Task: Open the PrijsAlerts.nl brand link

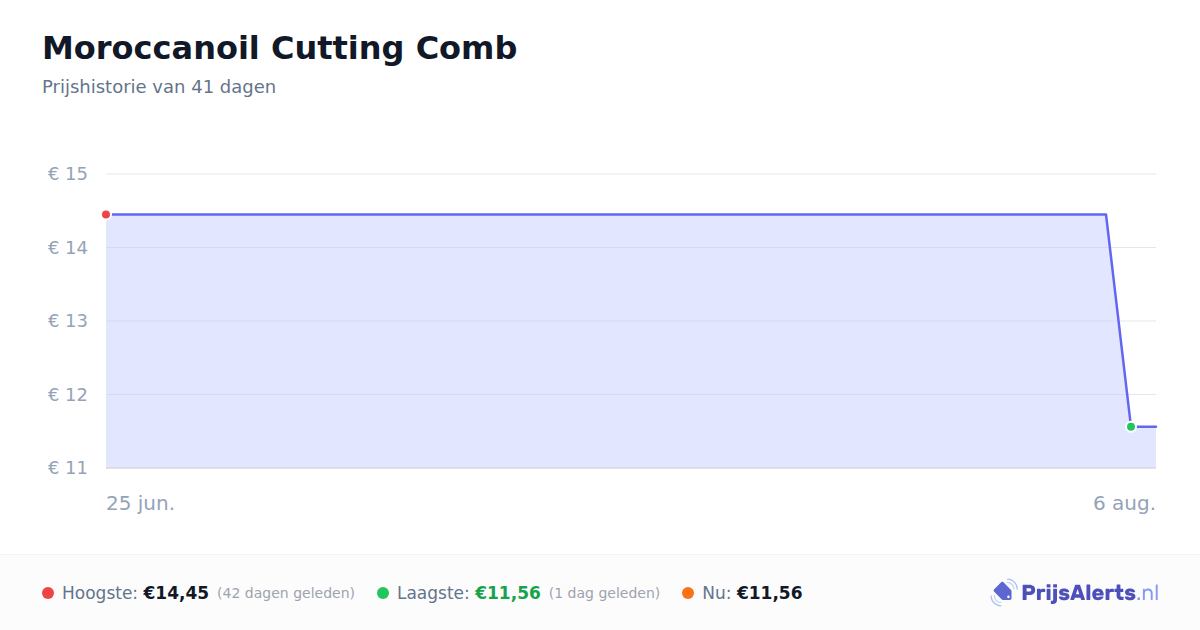Action: [x=1075, y=593]
